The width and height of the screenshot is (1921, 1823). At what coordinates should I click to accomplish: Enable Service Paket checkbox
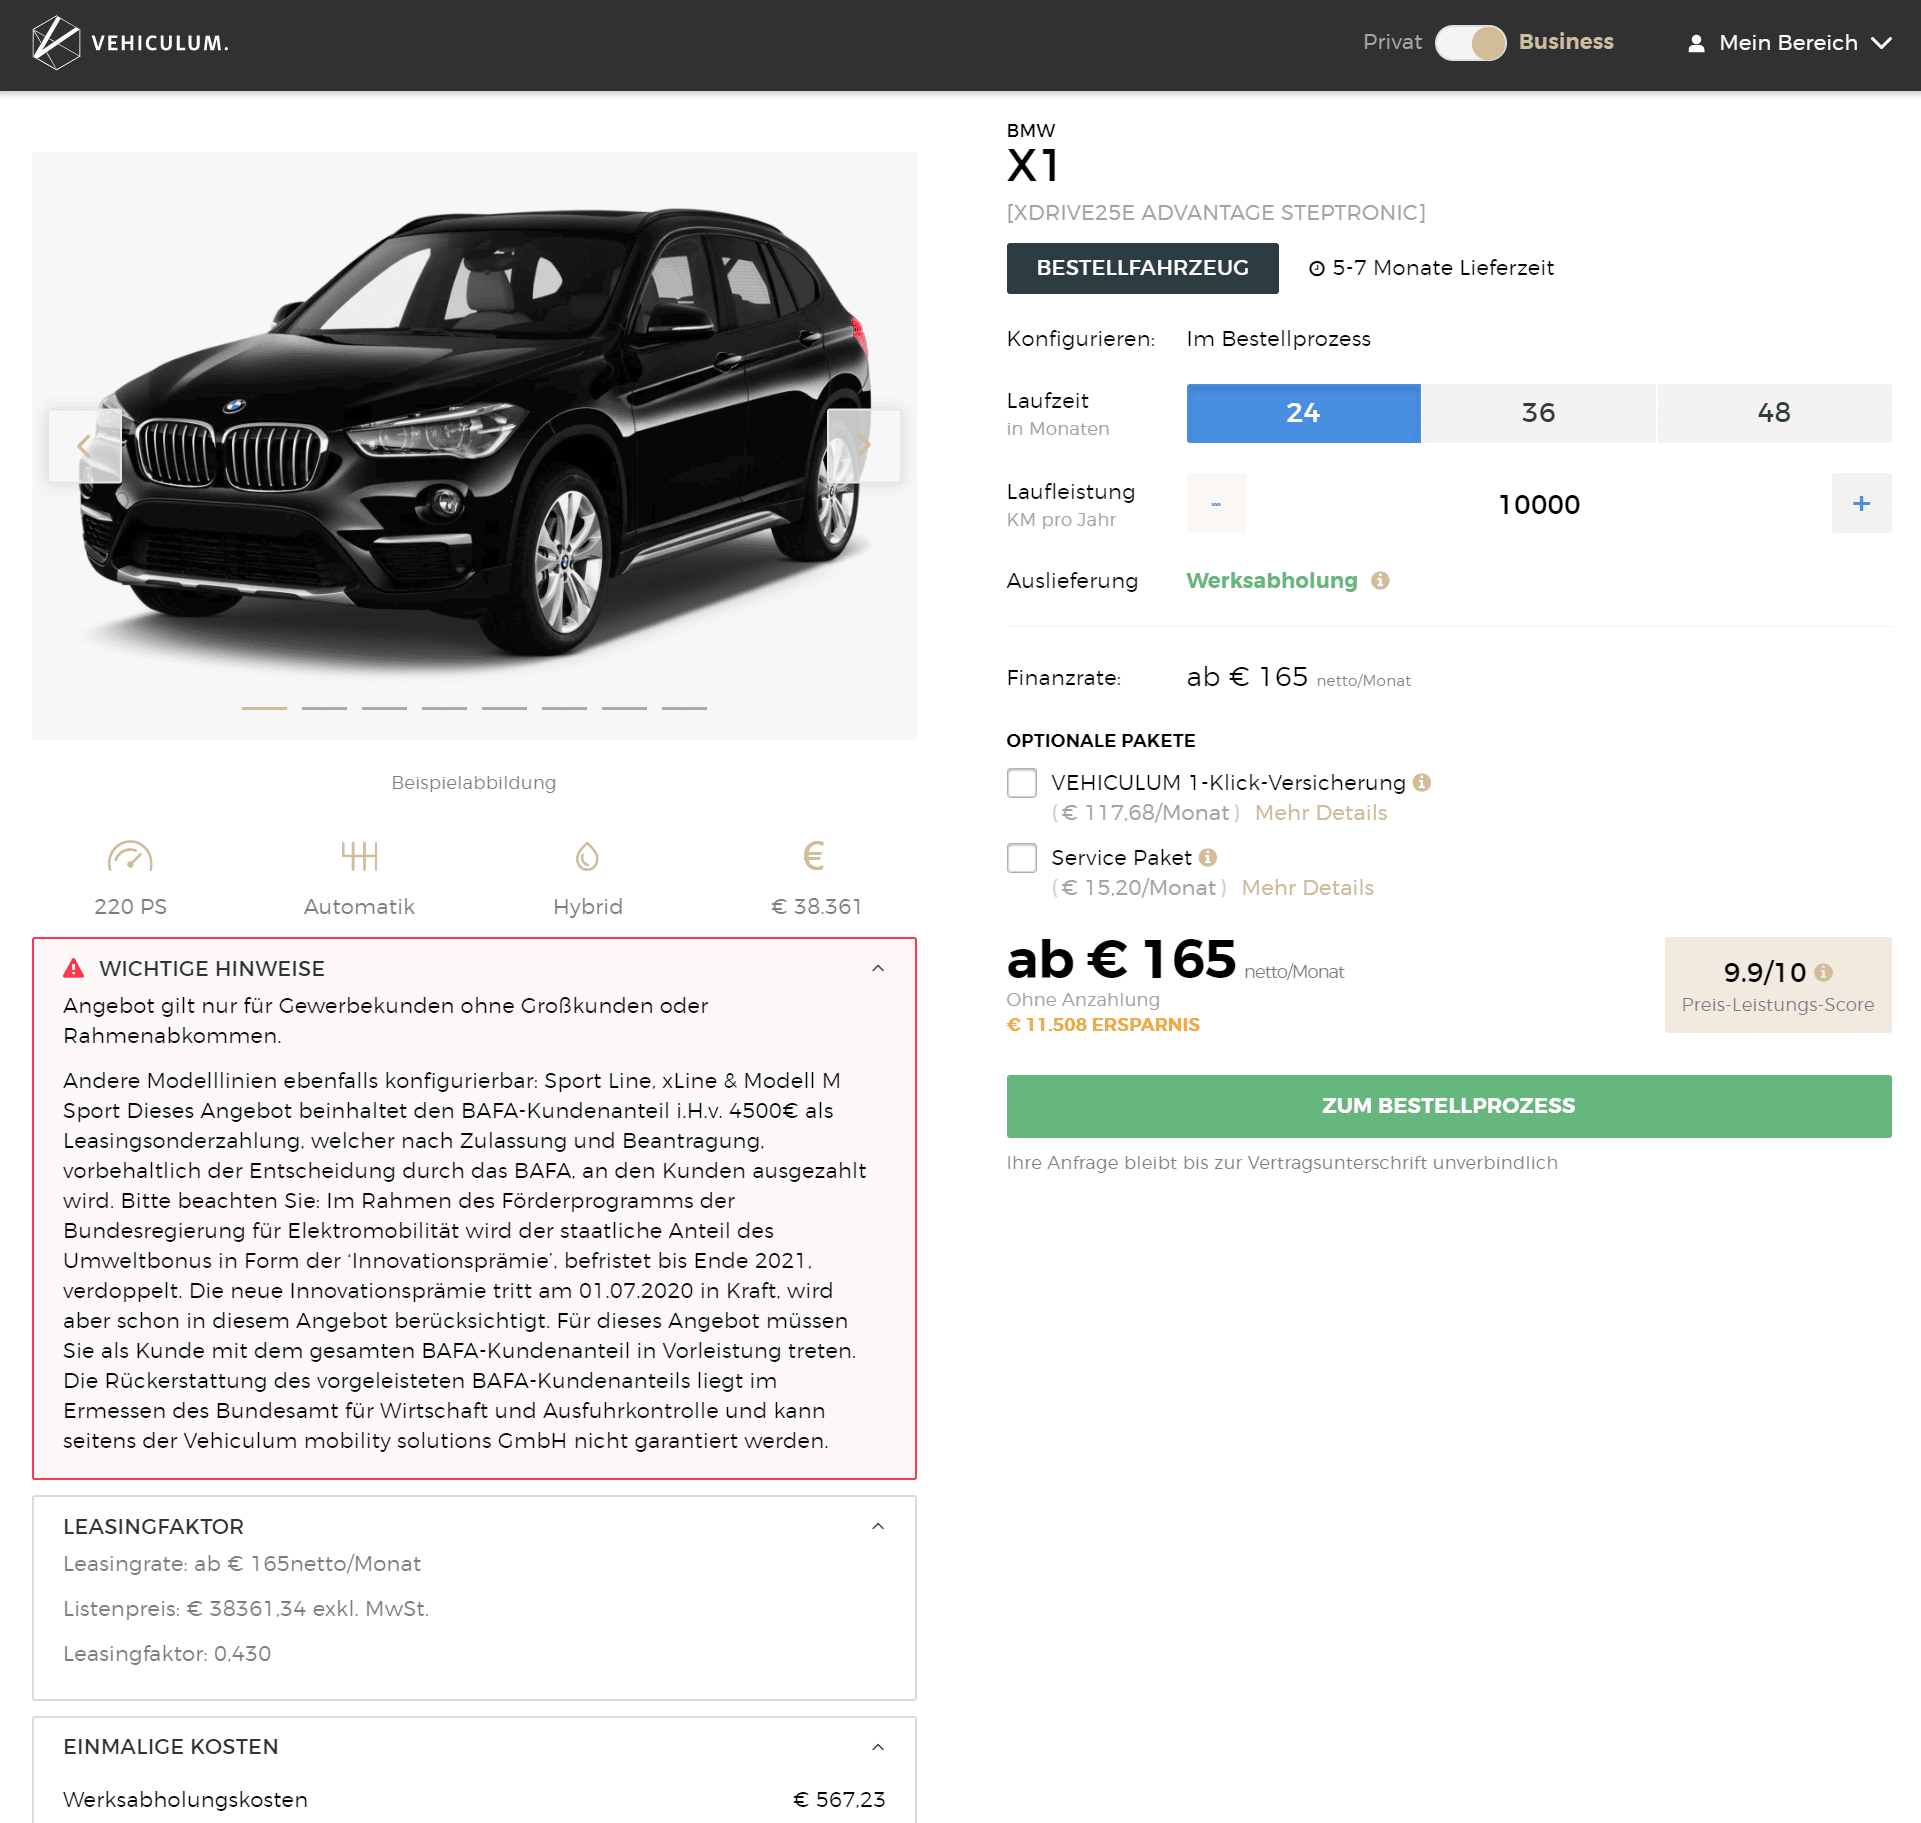coord(1022,858)
